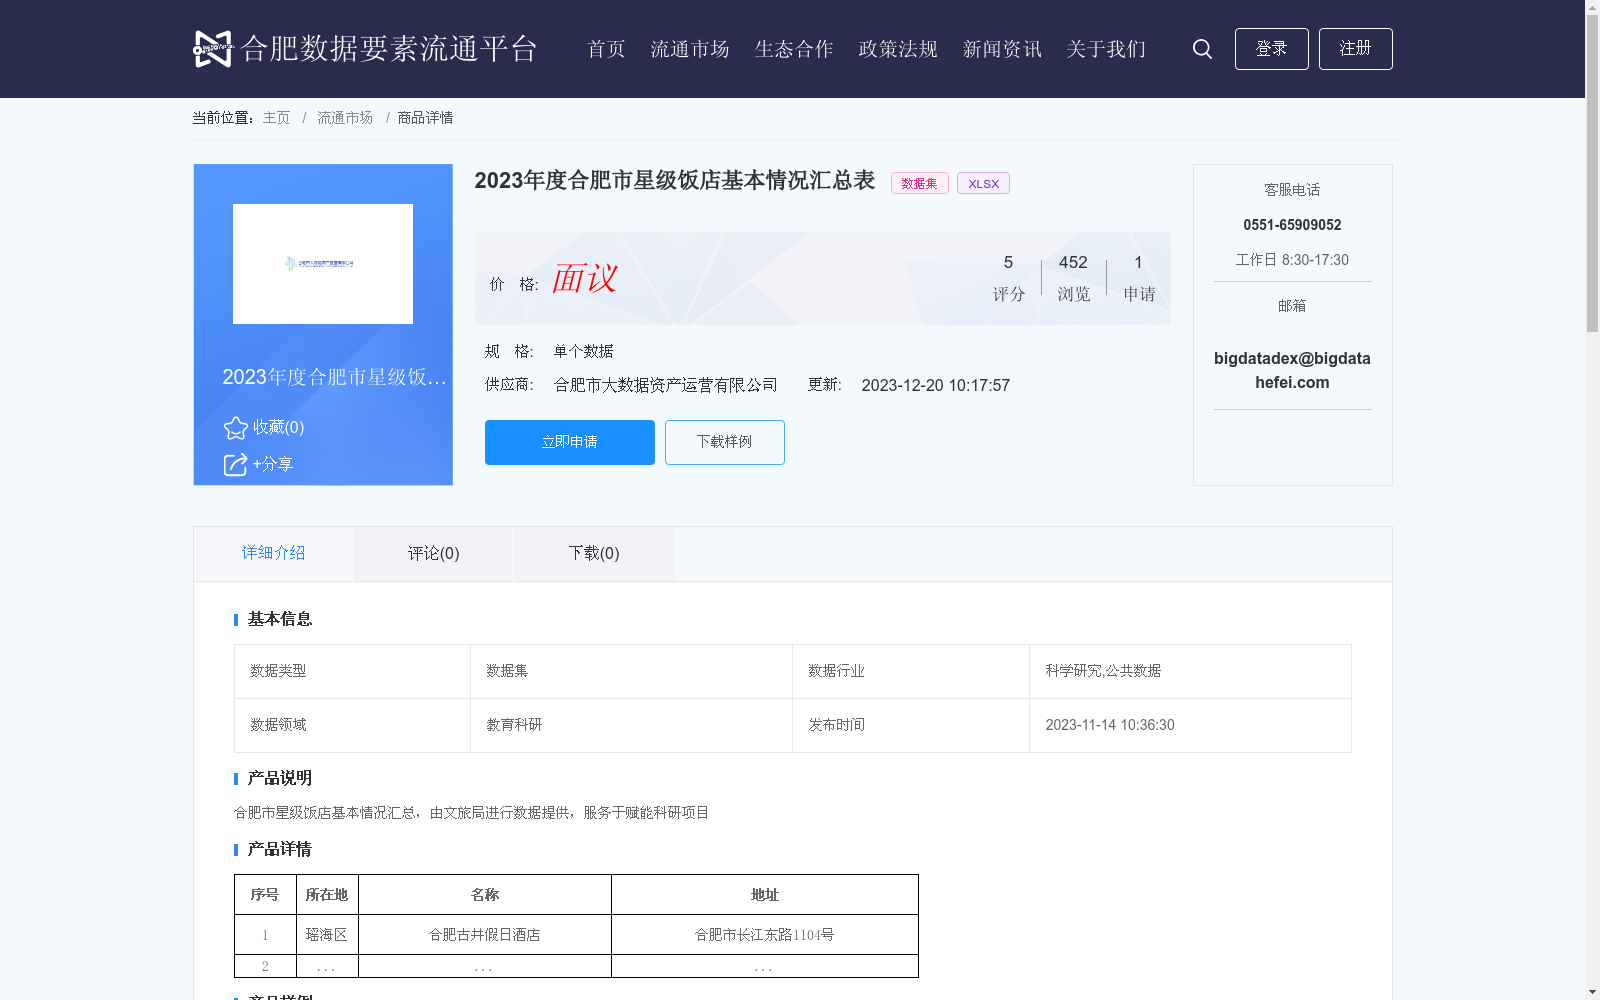Screen dimensions: 1600x1000
Task: Click the page vertical scrollbar thumb
Action: [x=1592, y=173]
